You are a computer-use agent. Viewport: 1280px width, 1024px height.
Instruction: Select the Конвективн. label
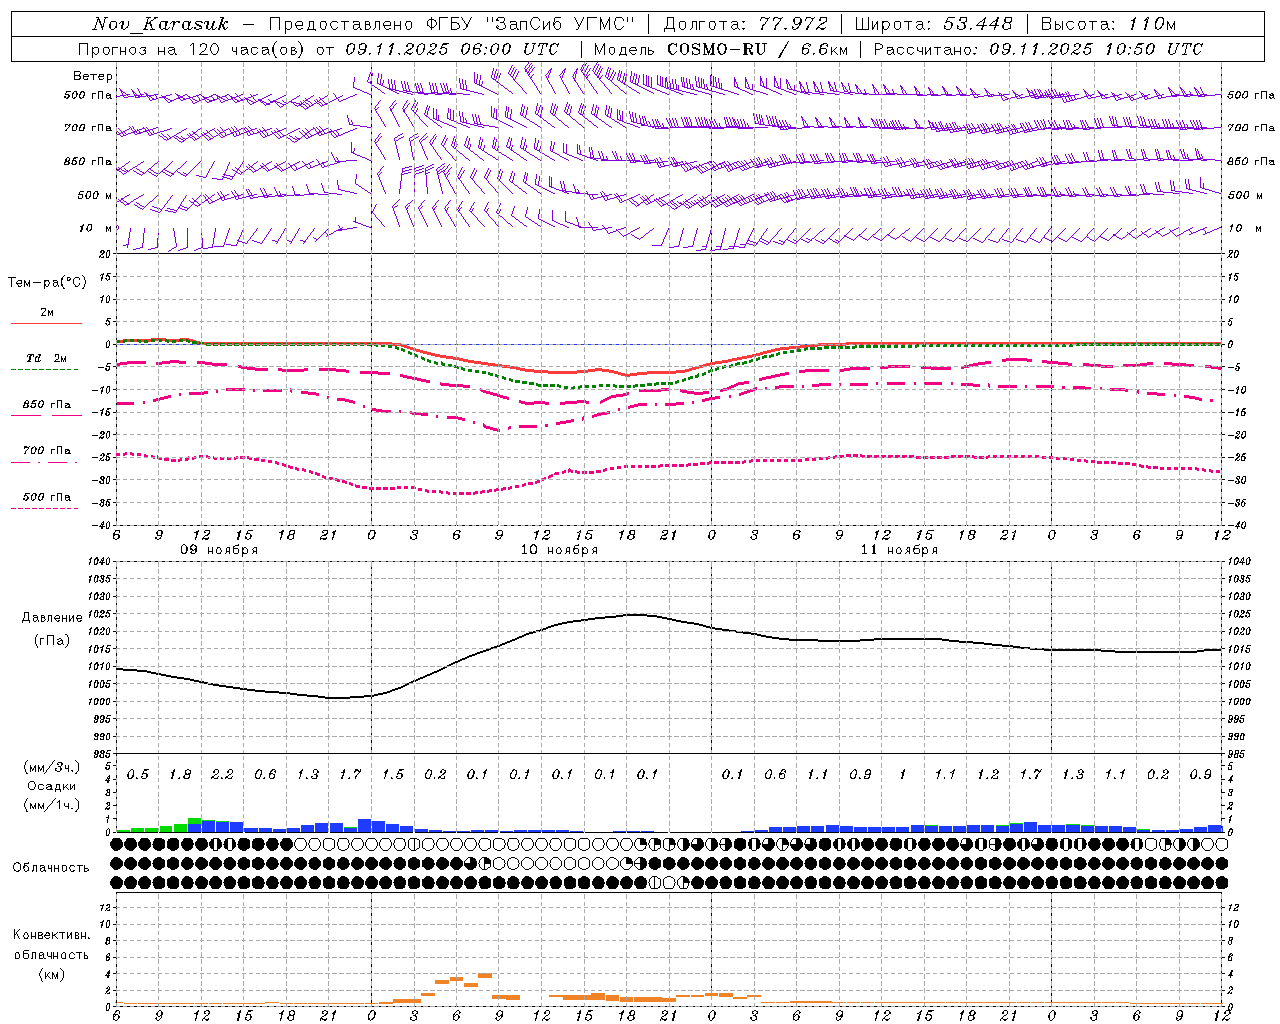click(x=51, y=935)
